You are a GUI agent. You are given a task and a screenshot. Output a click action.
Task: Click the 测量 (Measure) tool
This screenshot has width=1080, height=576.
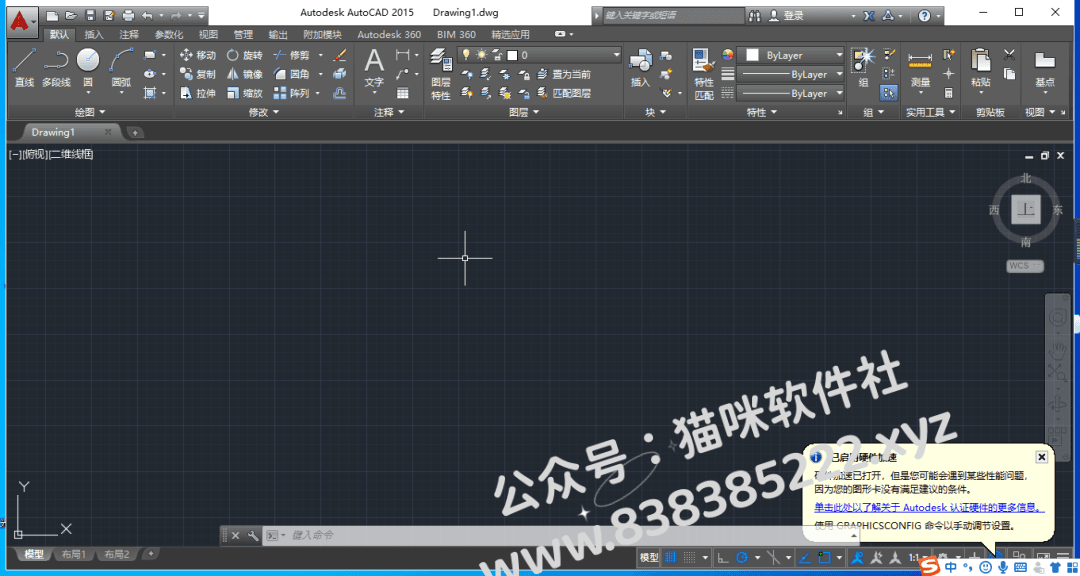tap(920, 68)
